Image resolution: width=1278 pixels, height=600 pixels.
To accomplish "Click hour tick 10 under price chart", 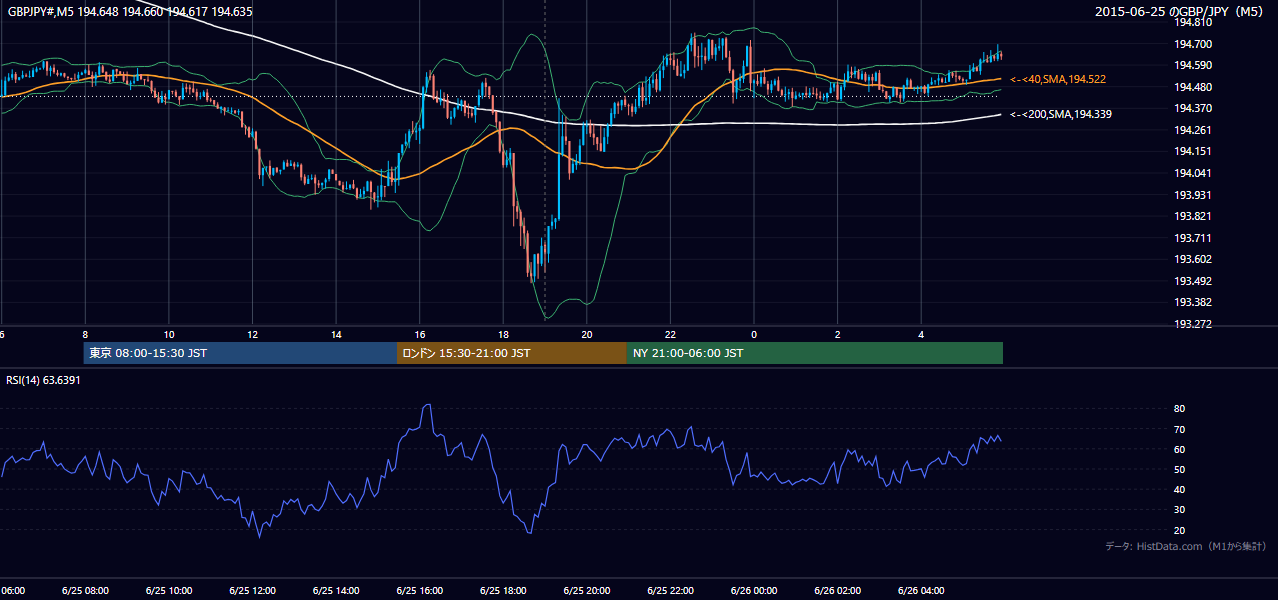I will coord(169,335).
